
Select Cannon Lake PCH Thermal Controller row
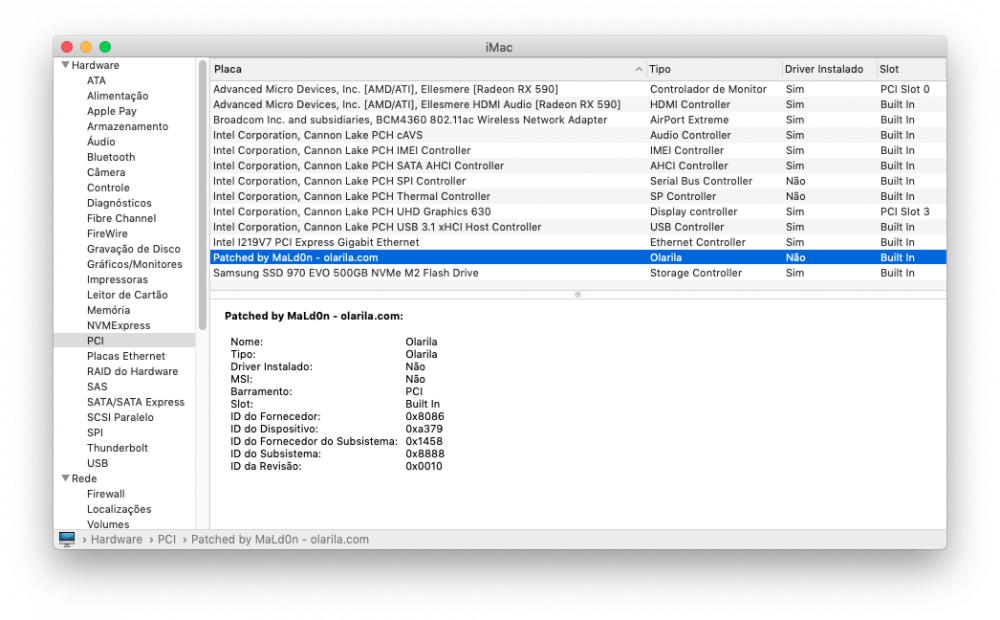(578, 196)
